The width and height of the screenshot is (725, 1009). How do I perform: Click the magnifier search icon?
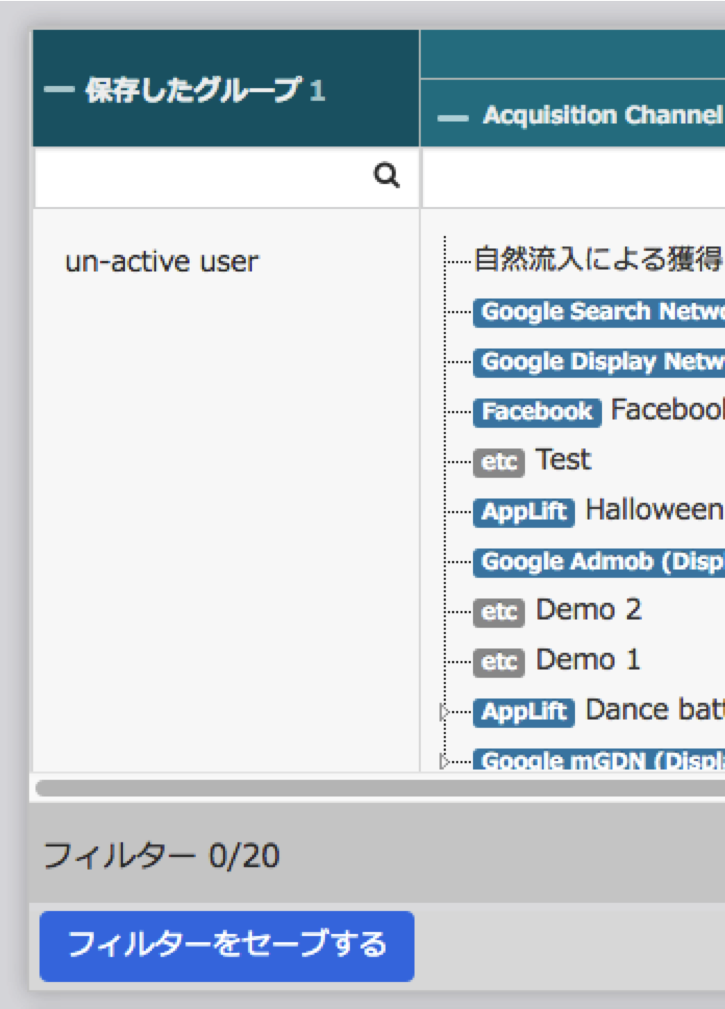coord(387,175)
